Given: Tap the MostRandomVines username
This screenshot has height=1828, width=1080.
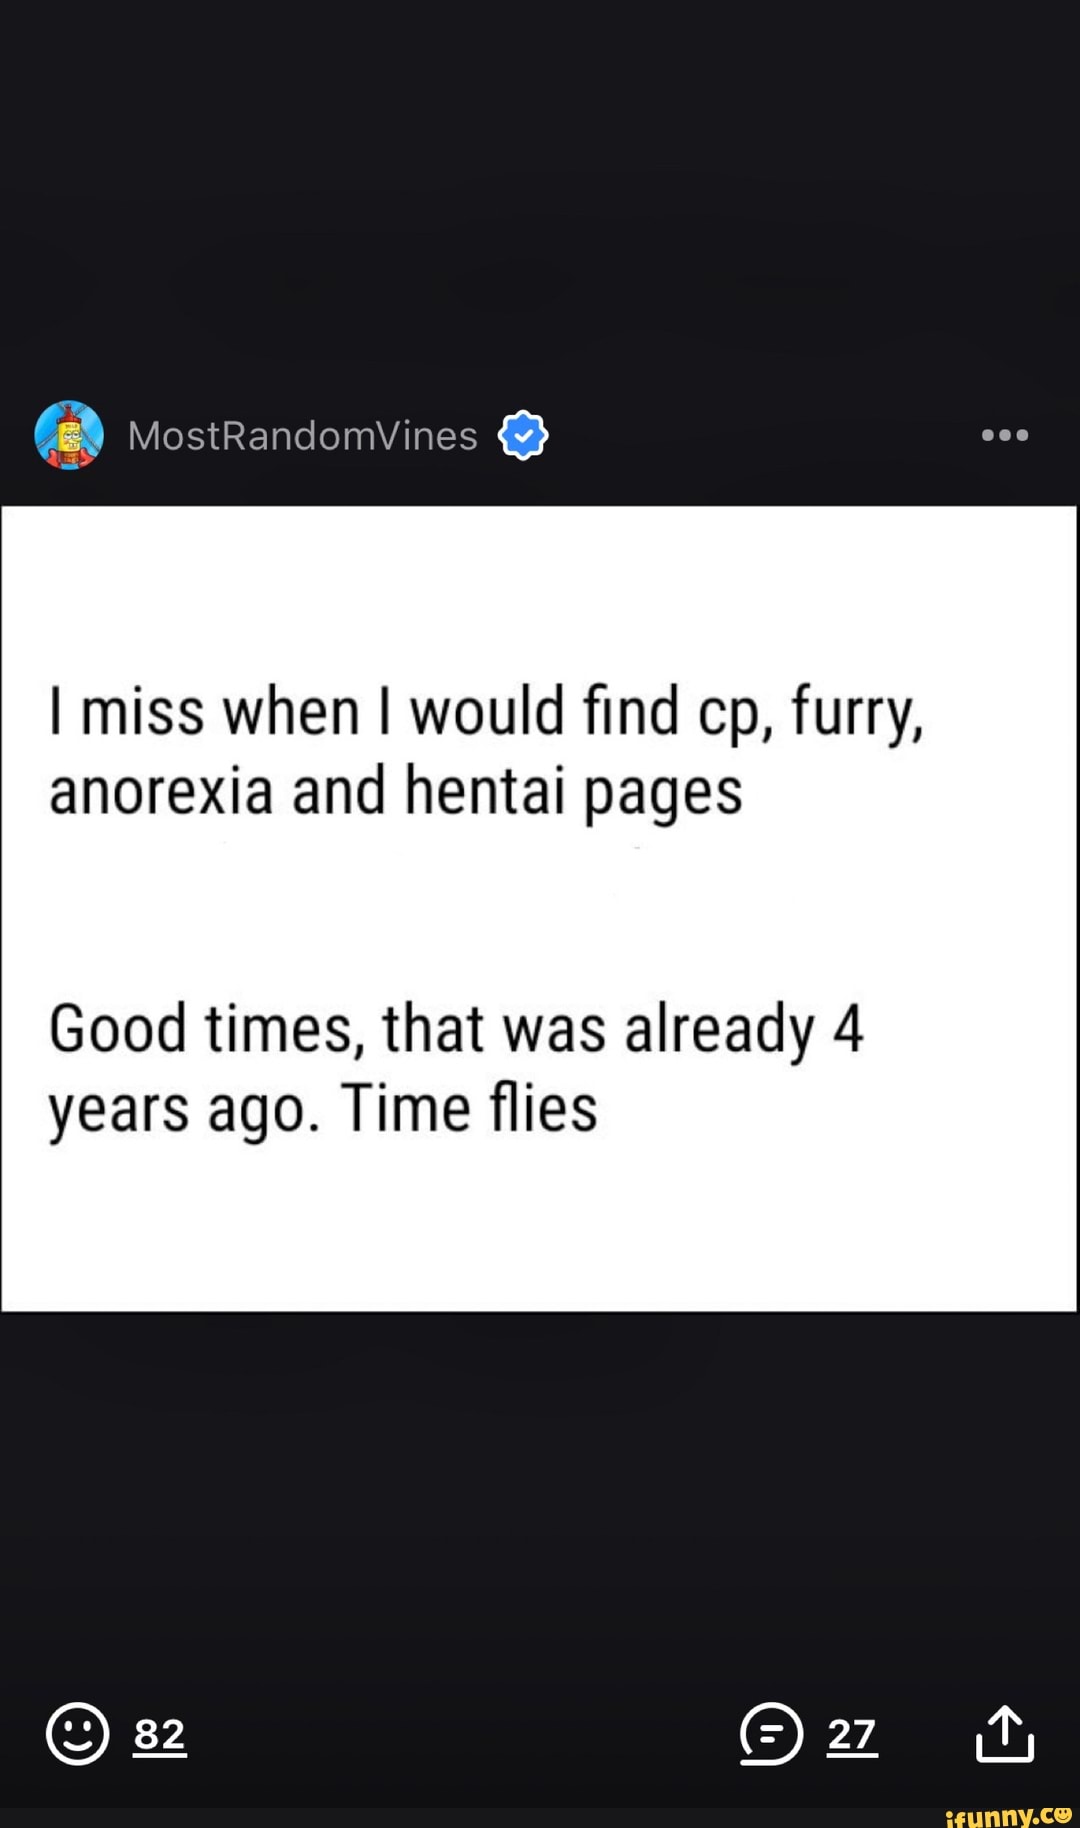Looking at the screenshot, I should 302,436.
